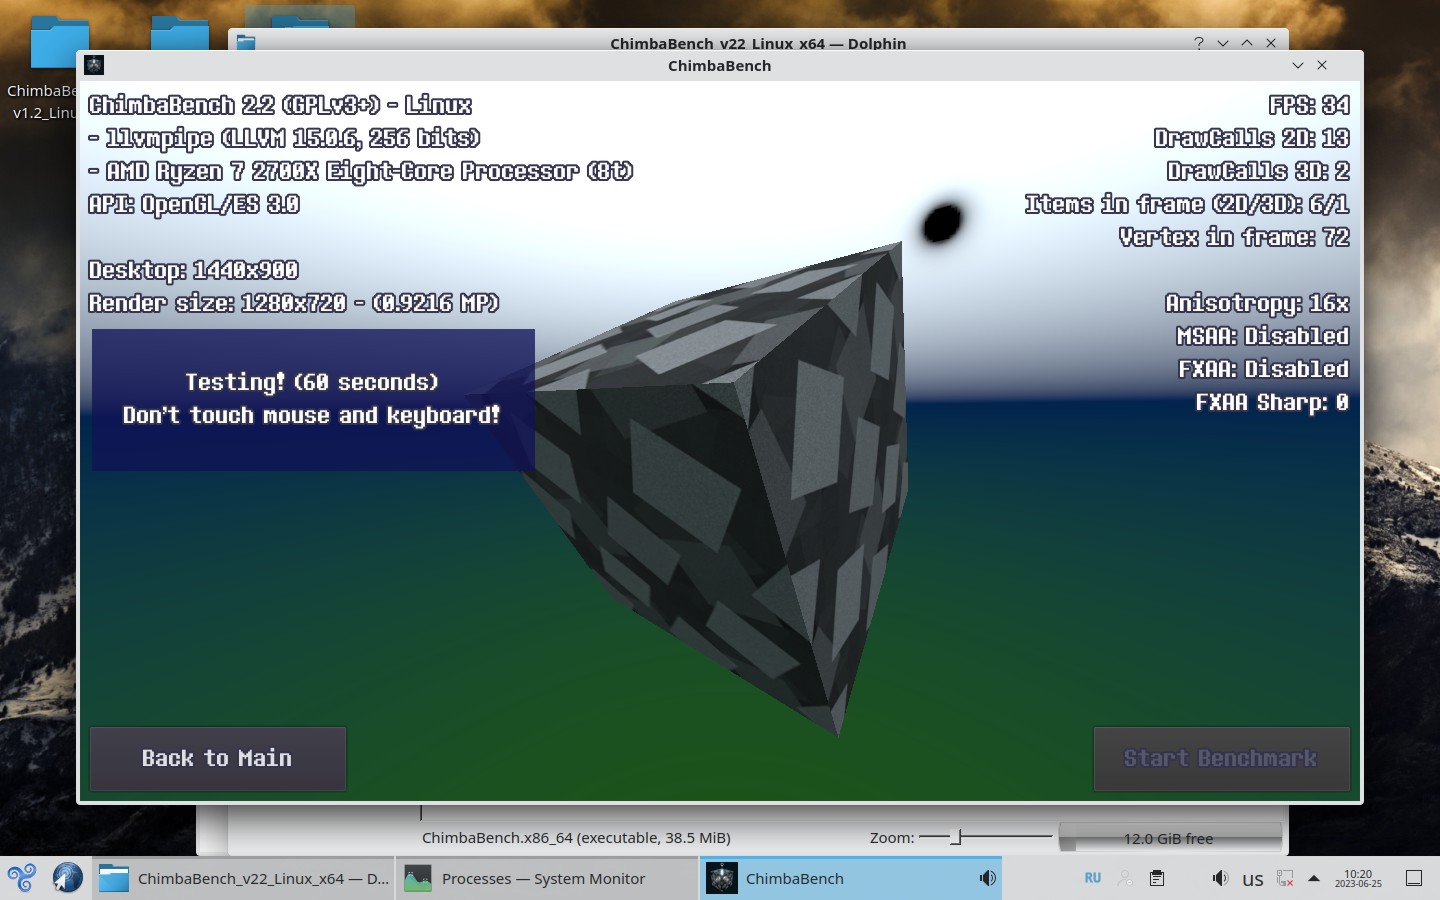Image resolution: width=1440 pixels, height=900 pixels.
Task: Click the 'Desktop: 1440x900' text
Action: click(194, 270)
